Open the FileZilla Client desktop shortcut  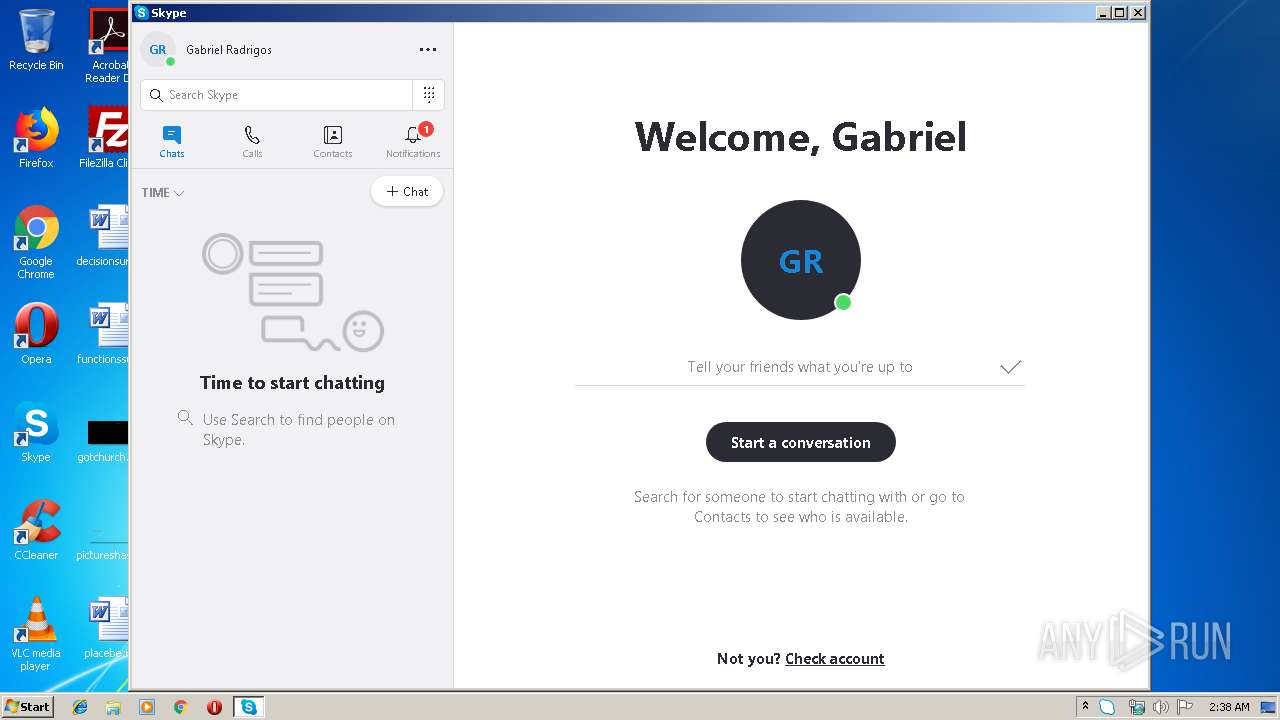tap(106, 138)
